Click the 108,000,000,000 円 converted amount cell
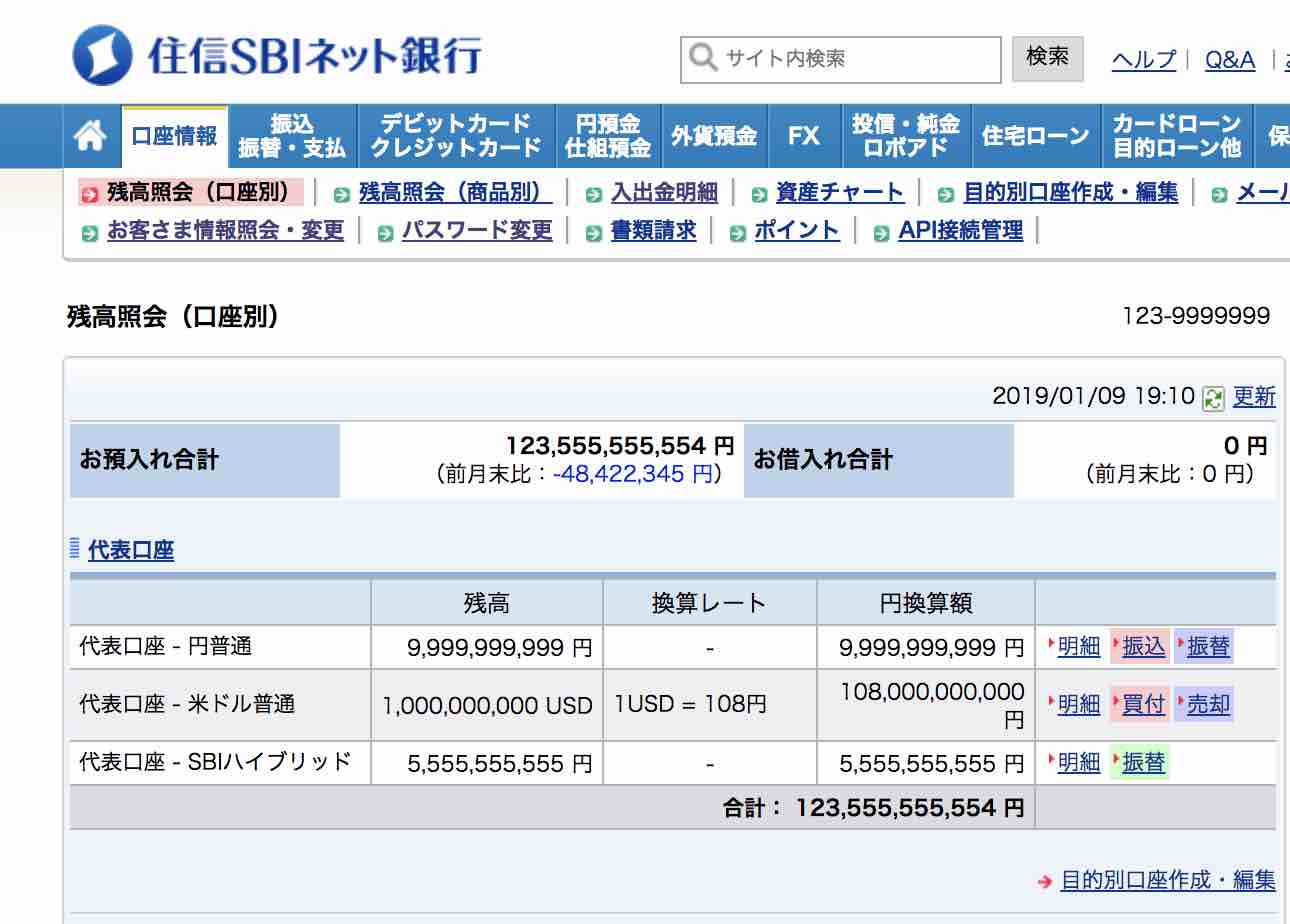Image resolution: width=1290 pixels, height=924 pixels. [x=926, y=705]
